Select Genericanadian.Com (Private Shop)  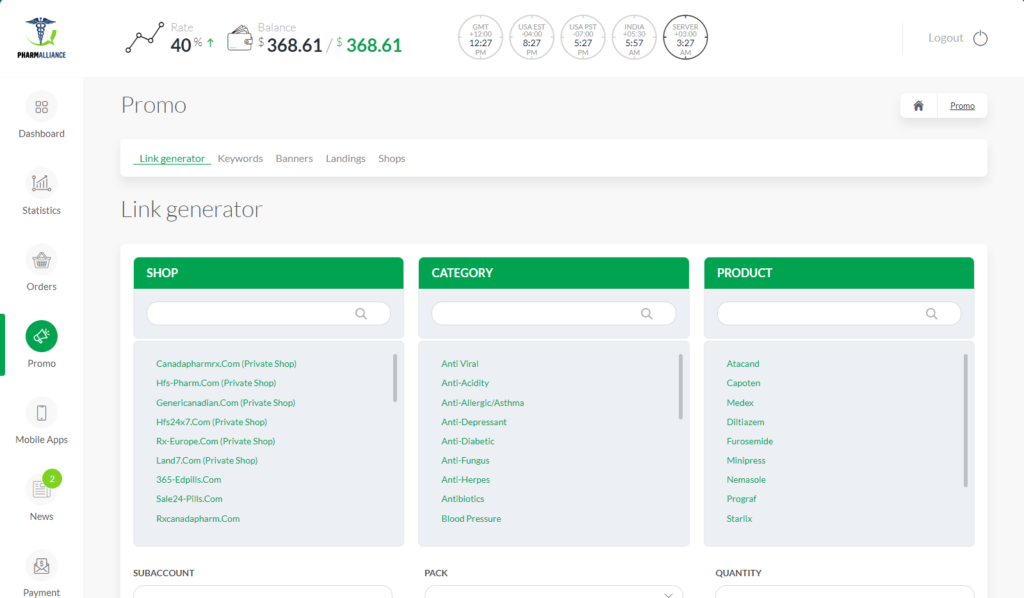pyautogui.click(x=225, y=403)
